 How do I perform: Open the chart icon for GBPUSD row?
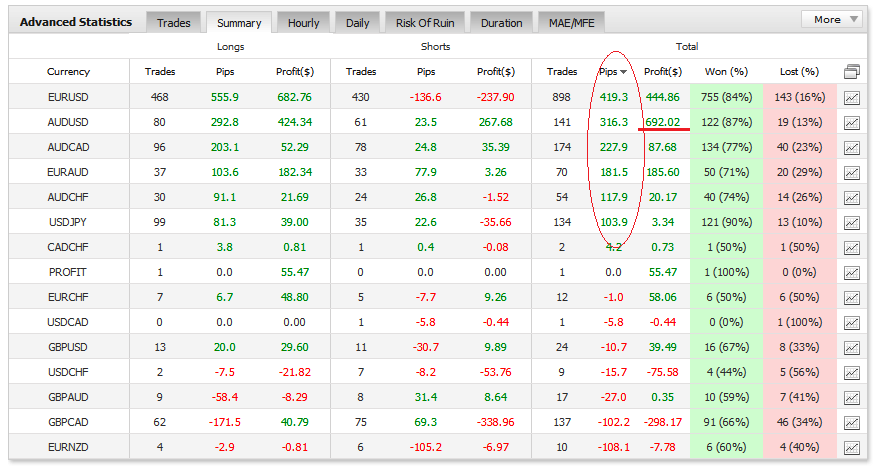(x=852, y=348)
